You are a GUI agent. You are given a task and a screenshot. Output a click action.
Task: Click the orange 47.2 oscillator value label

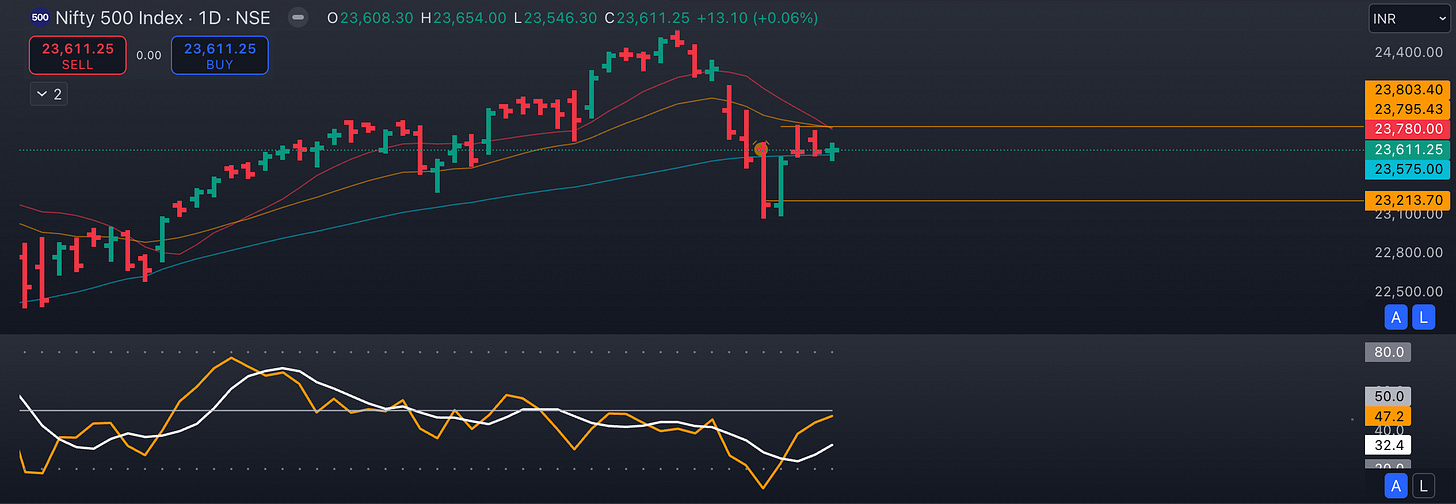1387,415
